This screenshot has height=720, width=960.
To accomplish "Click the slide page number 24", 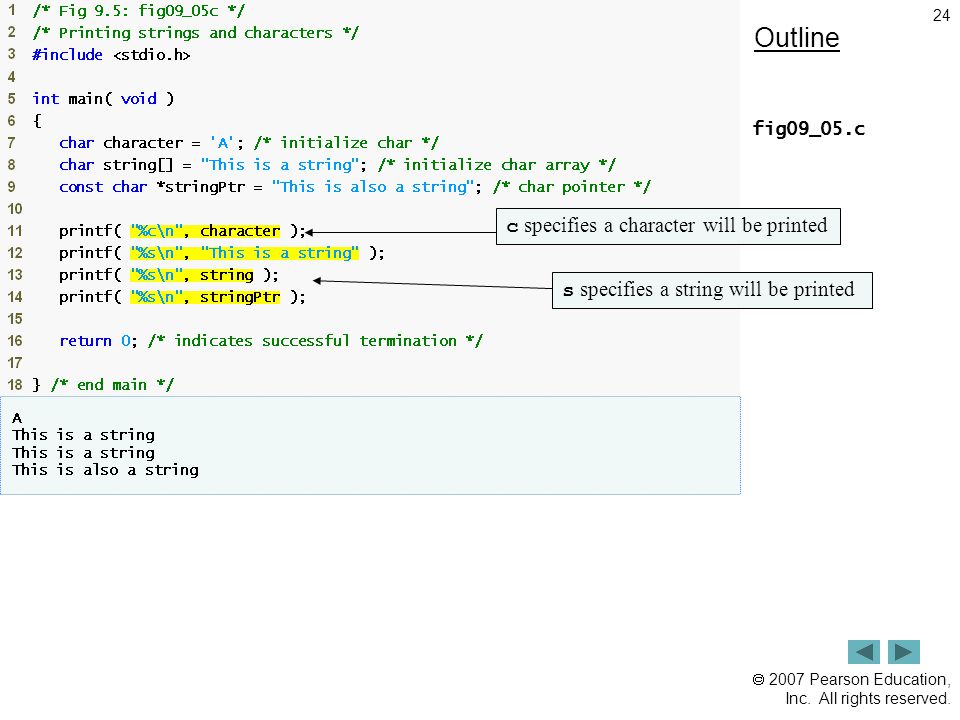I will (941, 15).
